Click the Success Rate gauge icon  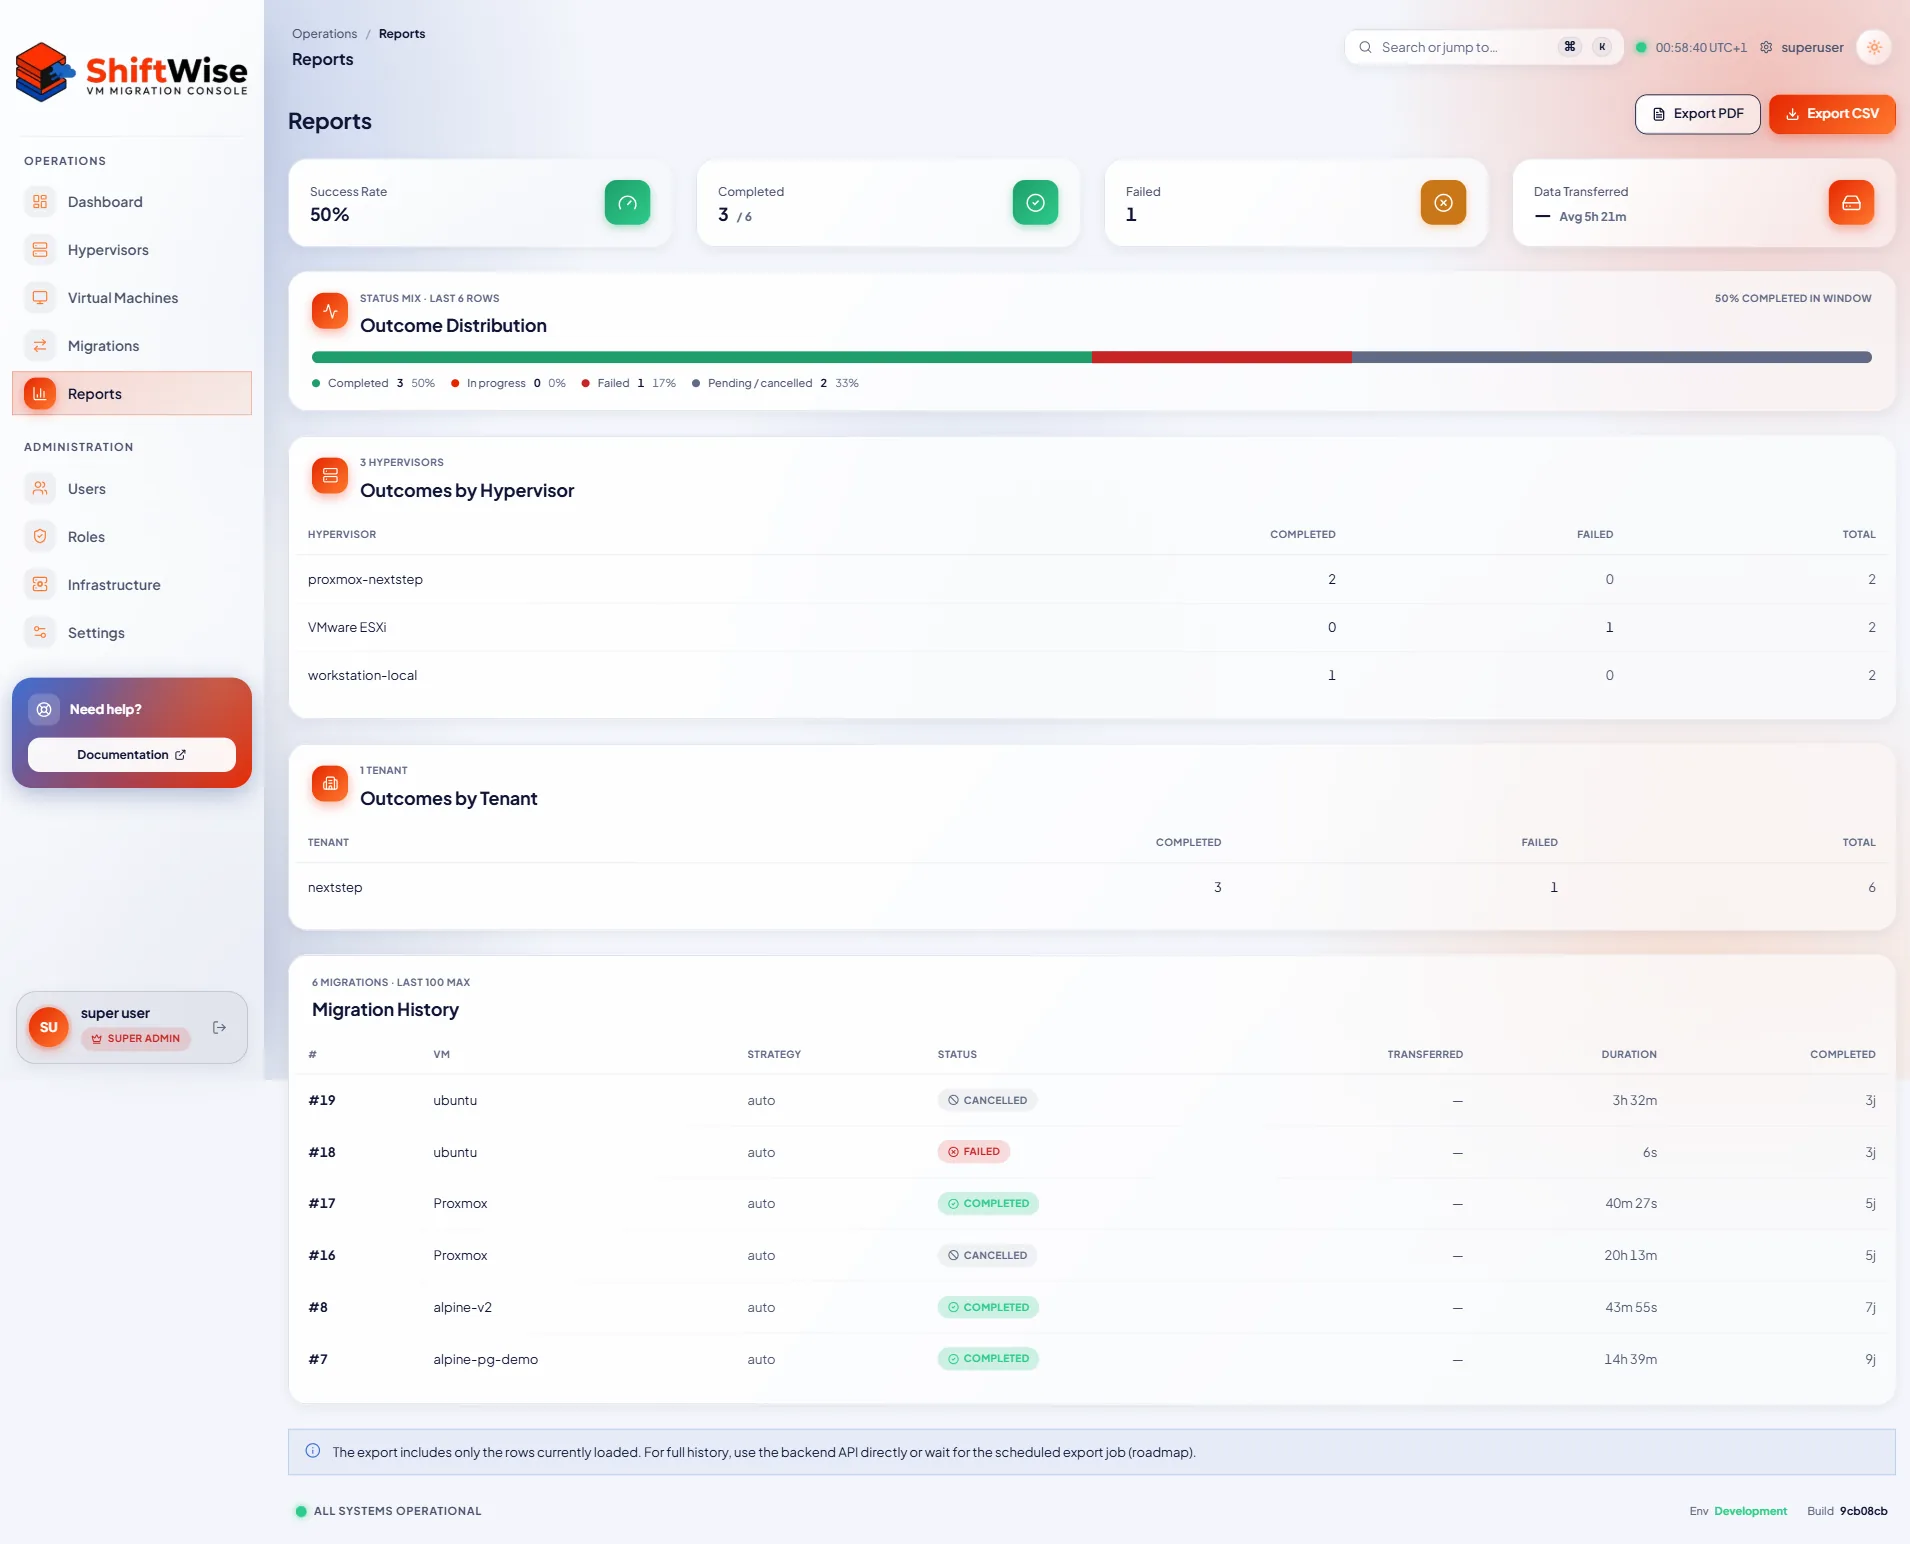(627, 203)
